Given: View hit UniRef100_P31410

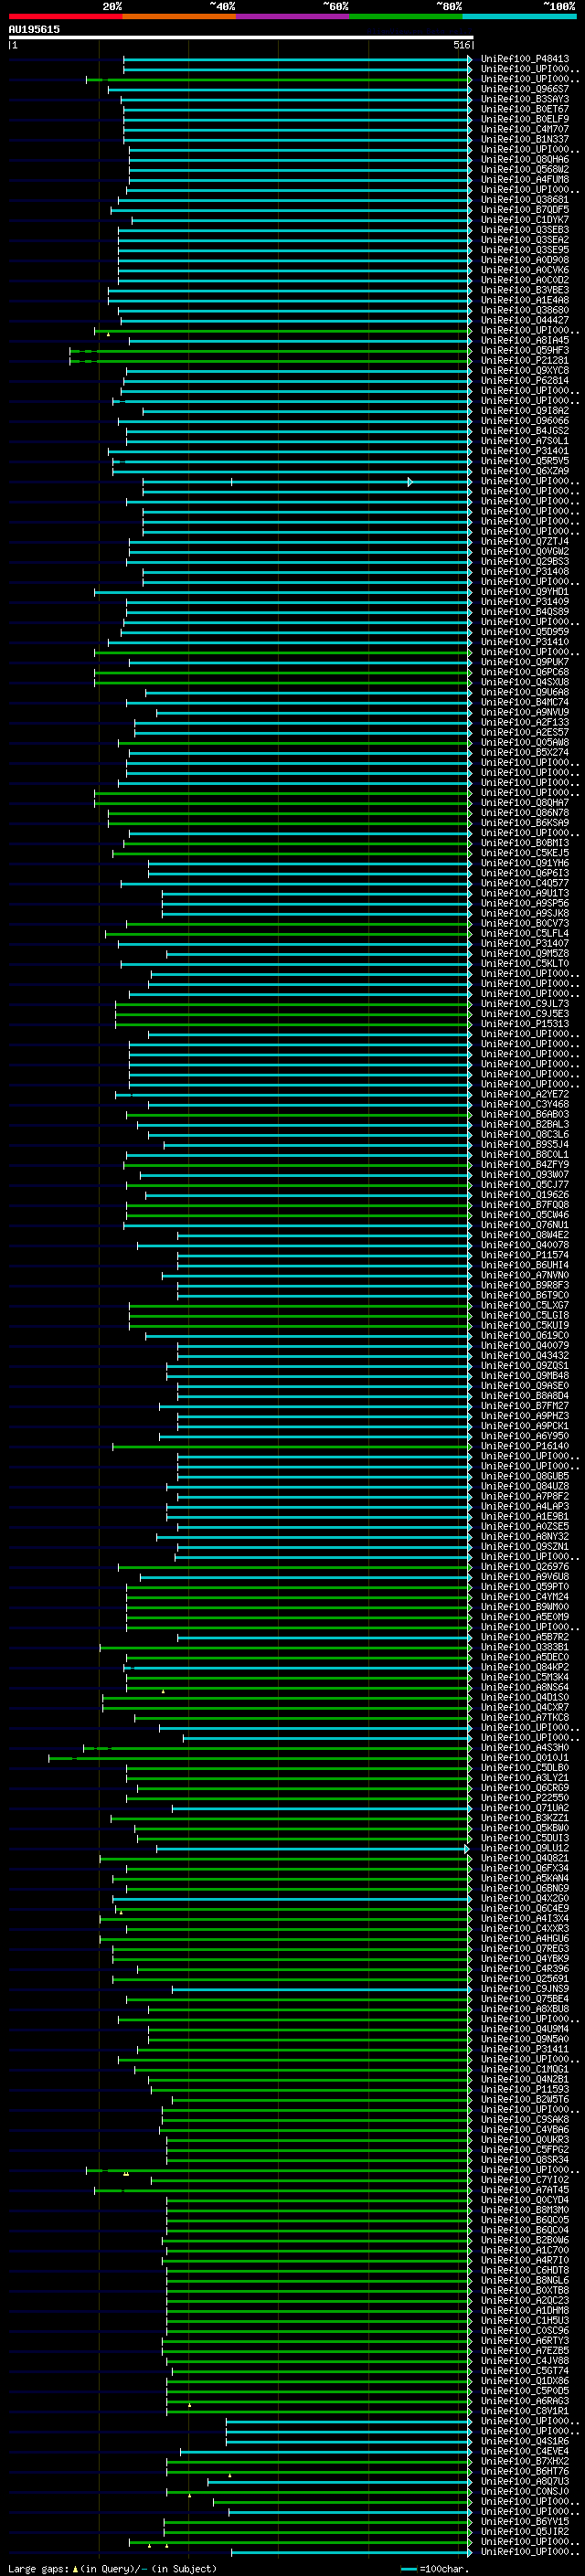Looking at the screenshot, I should click(524, 642).
